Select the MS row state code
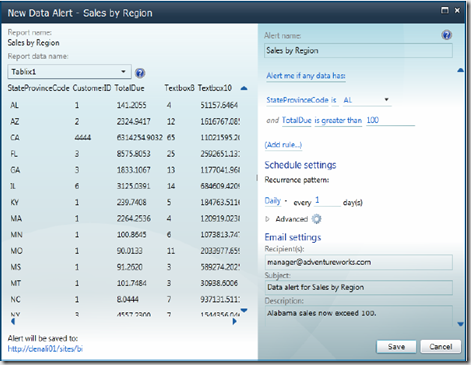 16,267
